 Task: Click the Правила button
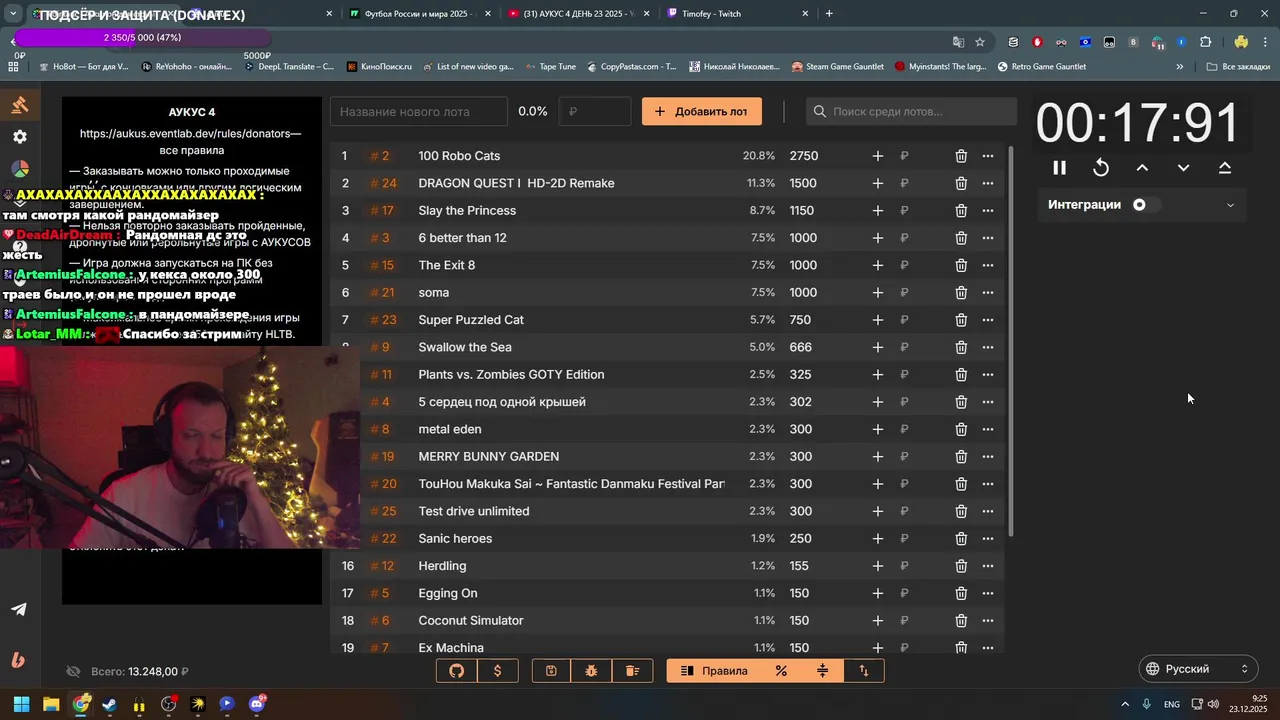click(714, 671)
